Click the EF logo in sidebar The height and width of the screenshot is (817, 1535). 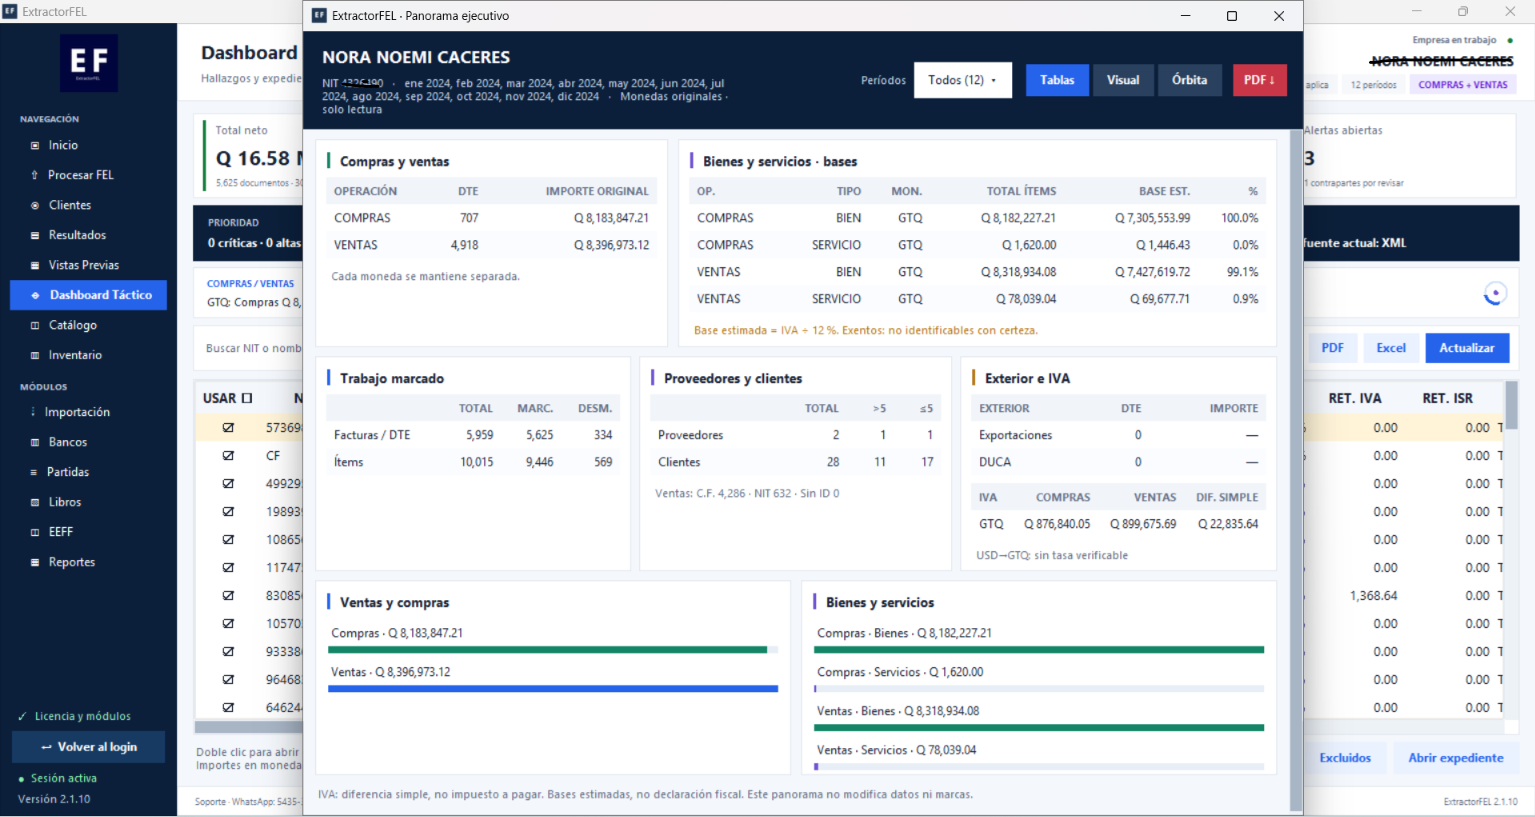[89, 63]
